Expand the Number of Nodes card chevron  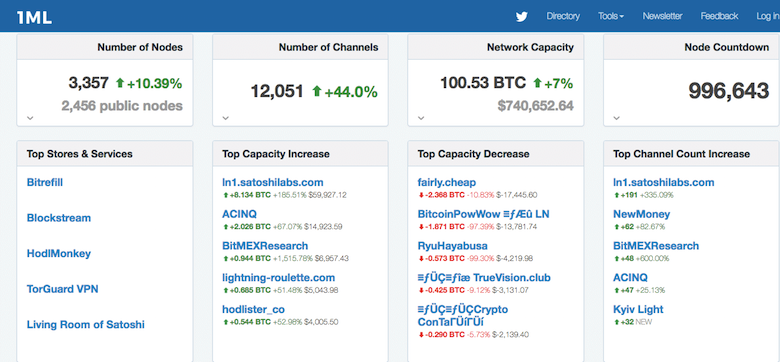click(x=30, y=118)
